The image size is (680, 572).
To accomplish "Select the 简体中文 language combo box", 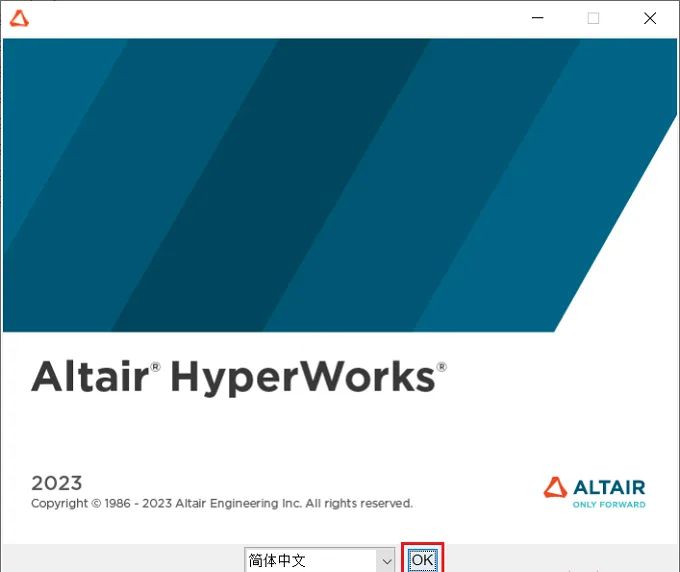I will point(319,560).
